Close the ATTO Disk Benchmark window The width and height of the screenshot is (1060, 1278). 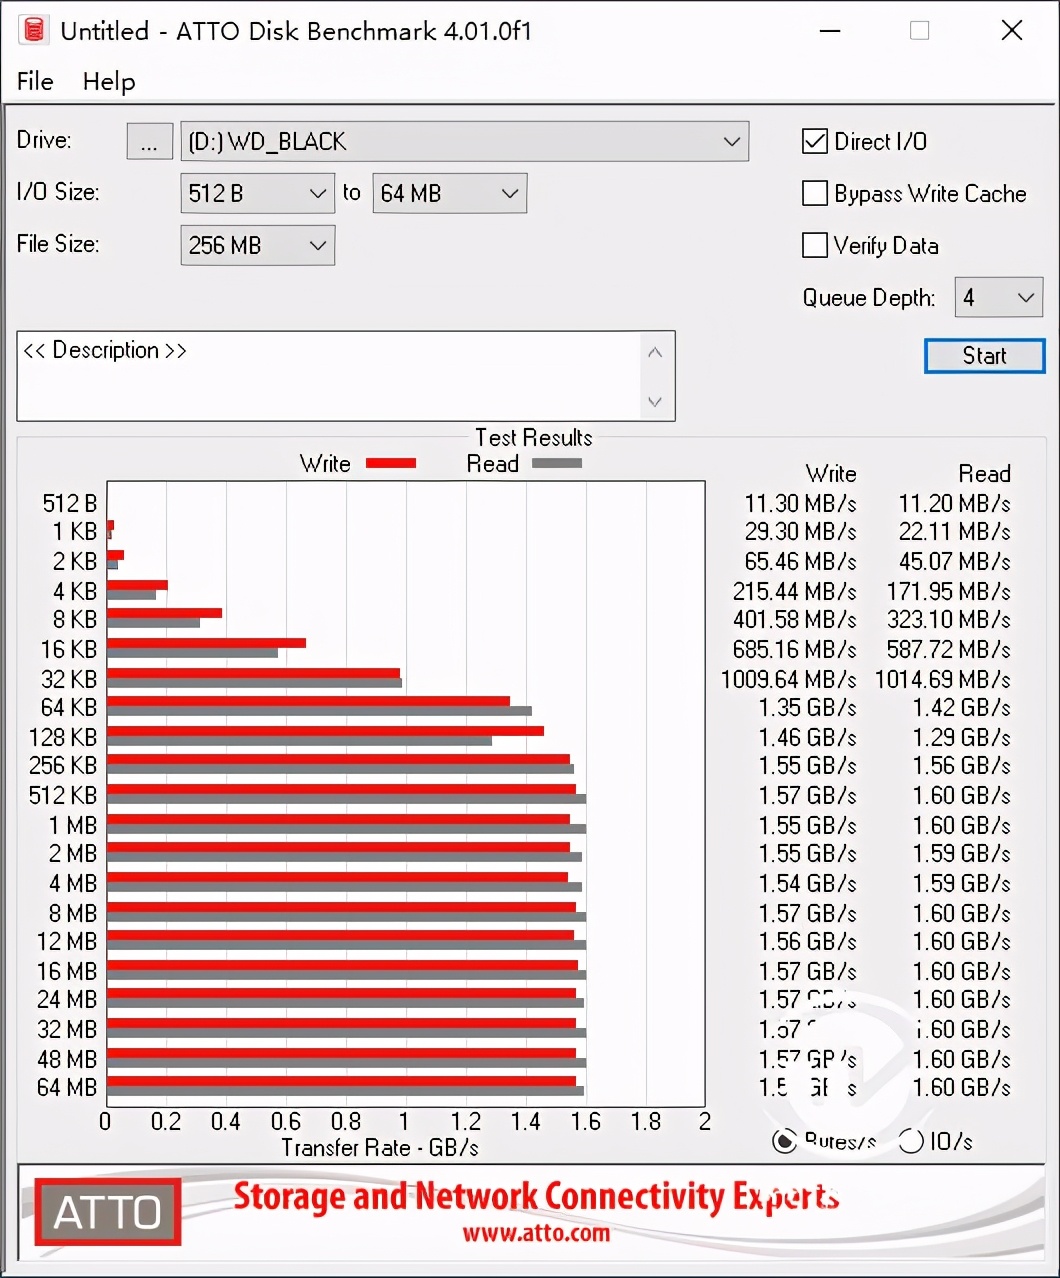coord(1012,30)
